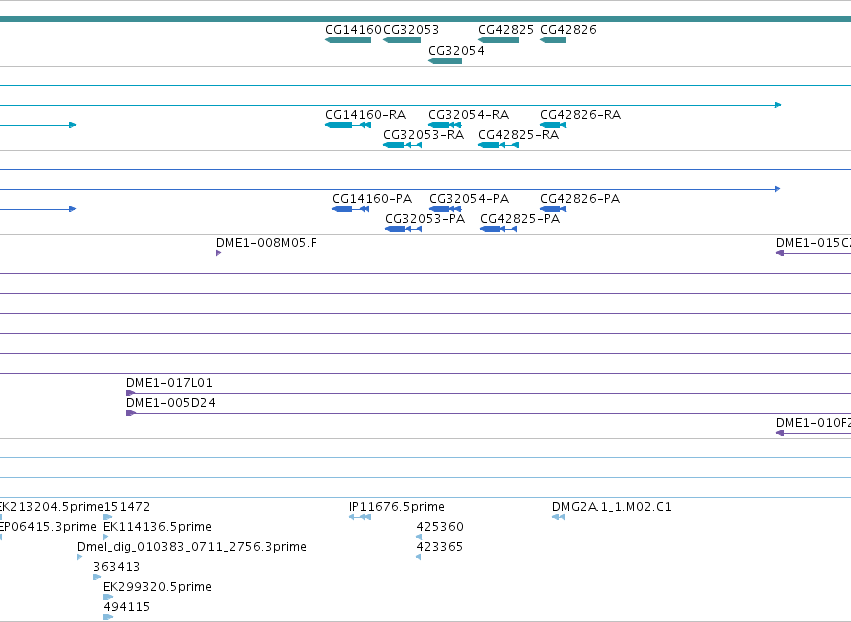Click the label text CG14160-PA
The image size is (851, 622).
tap(372, 199)
